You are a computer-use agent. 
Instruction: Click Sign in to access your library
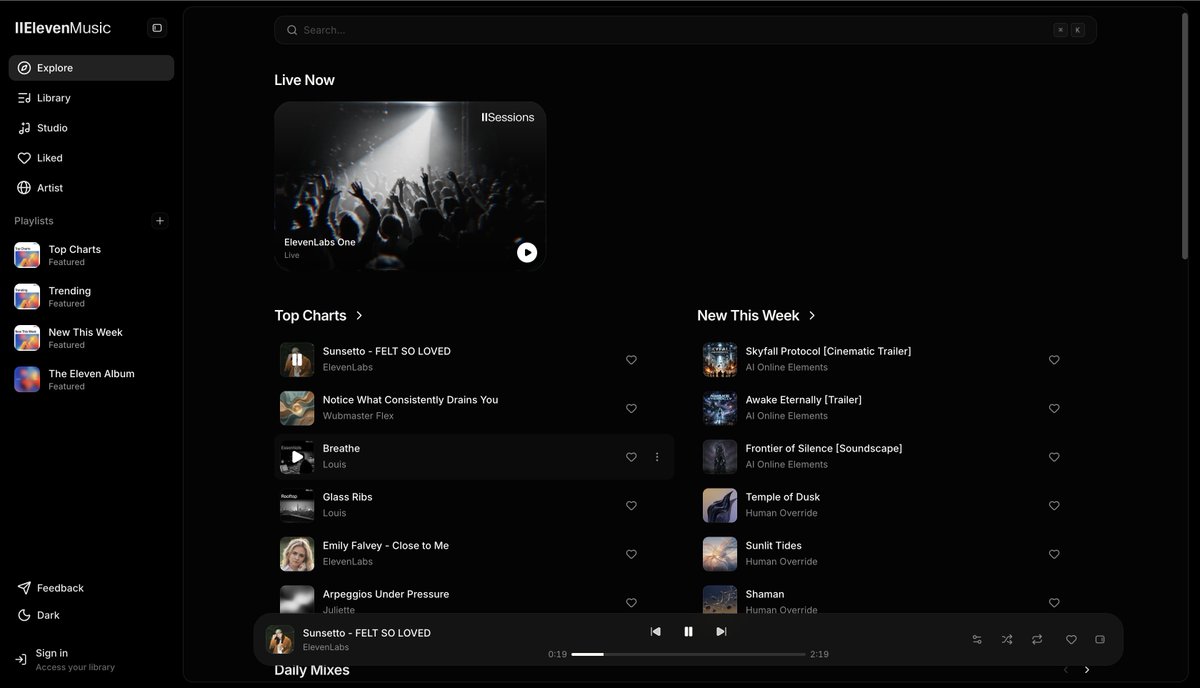click(91, 659)
